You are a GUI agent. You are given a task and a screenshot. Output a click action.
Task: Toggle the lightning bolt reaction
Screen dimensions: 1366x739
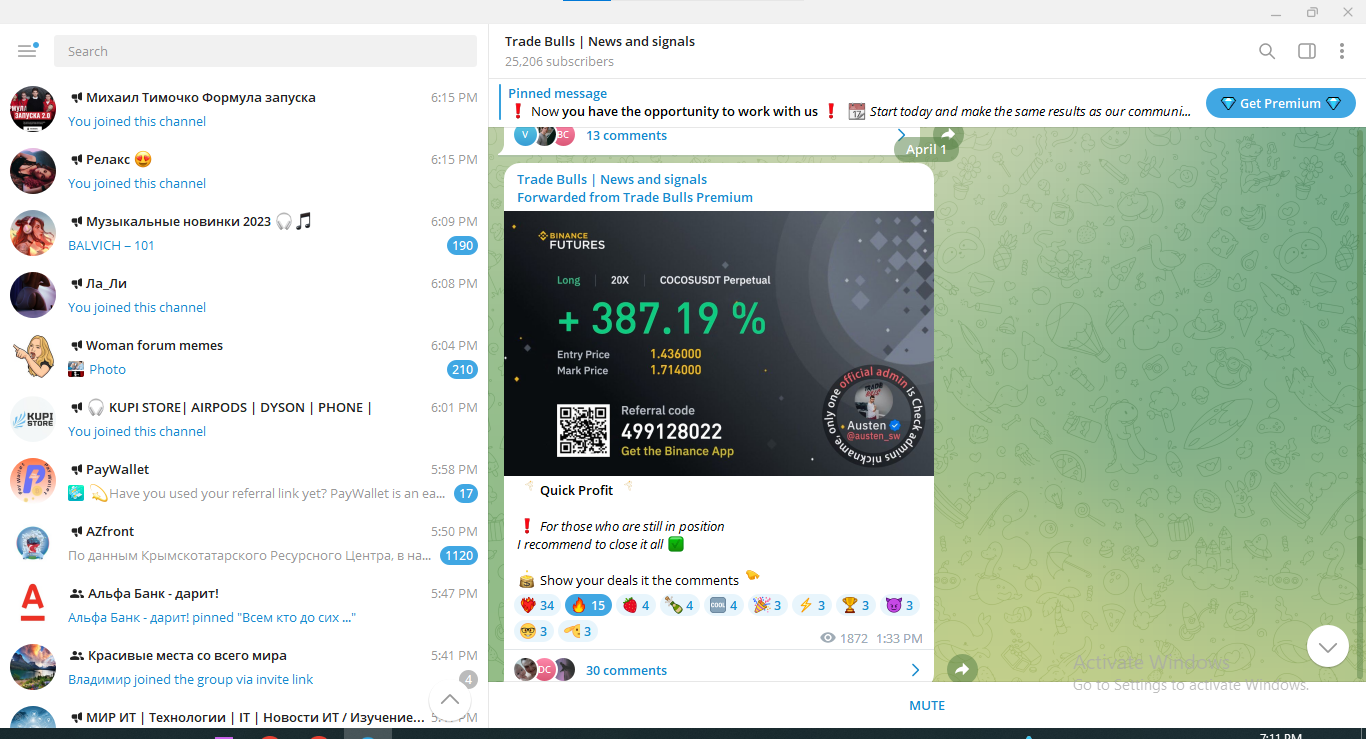pos(812,605)
